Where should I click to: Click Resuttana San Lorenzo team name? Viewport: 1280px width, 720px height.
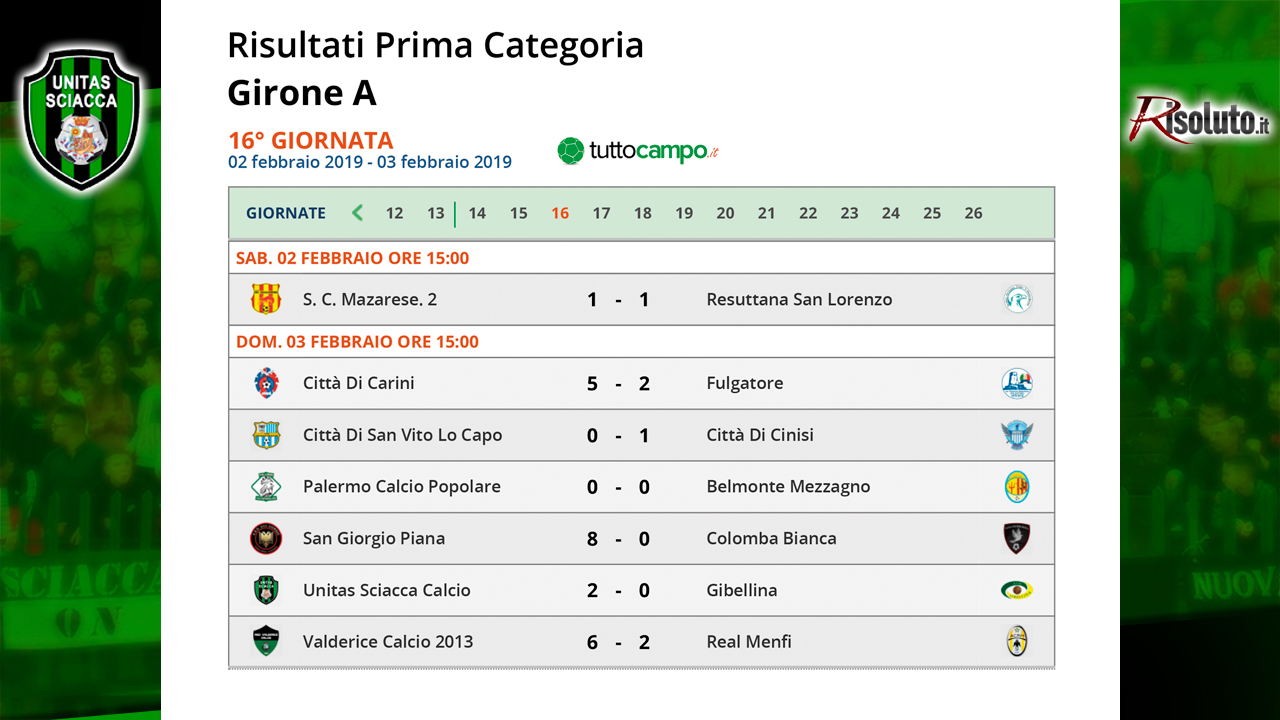[x=799, y=299]
